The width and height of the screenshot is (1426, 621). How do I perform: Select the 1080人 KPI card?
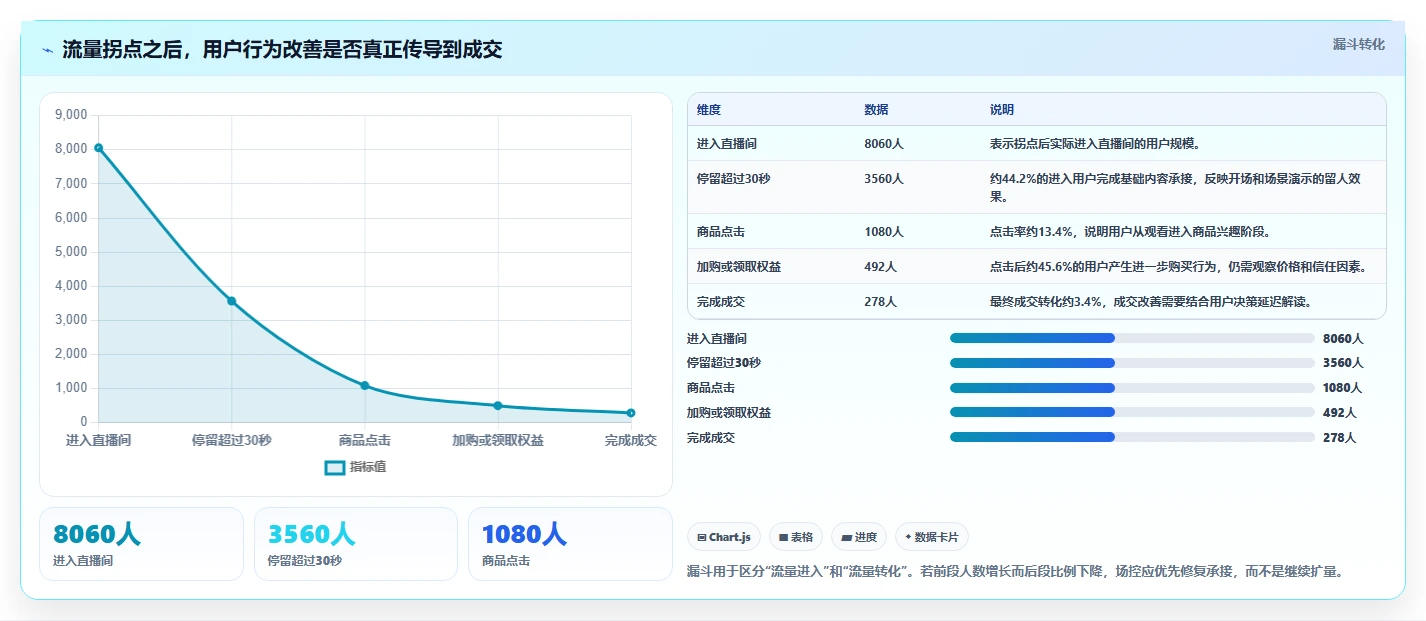pyautogui.click(x=570, y=544)
